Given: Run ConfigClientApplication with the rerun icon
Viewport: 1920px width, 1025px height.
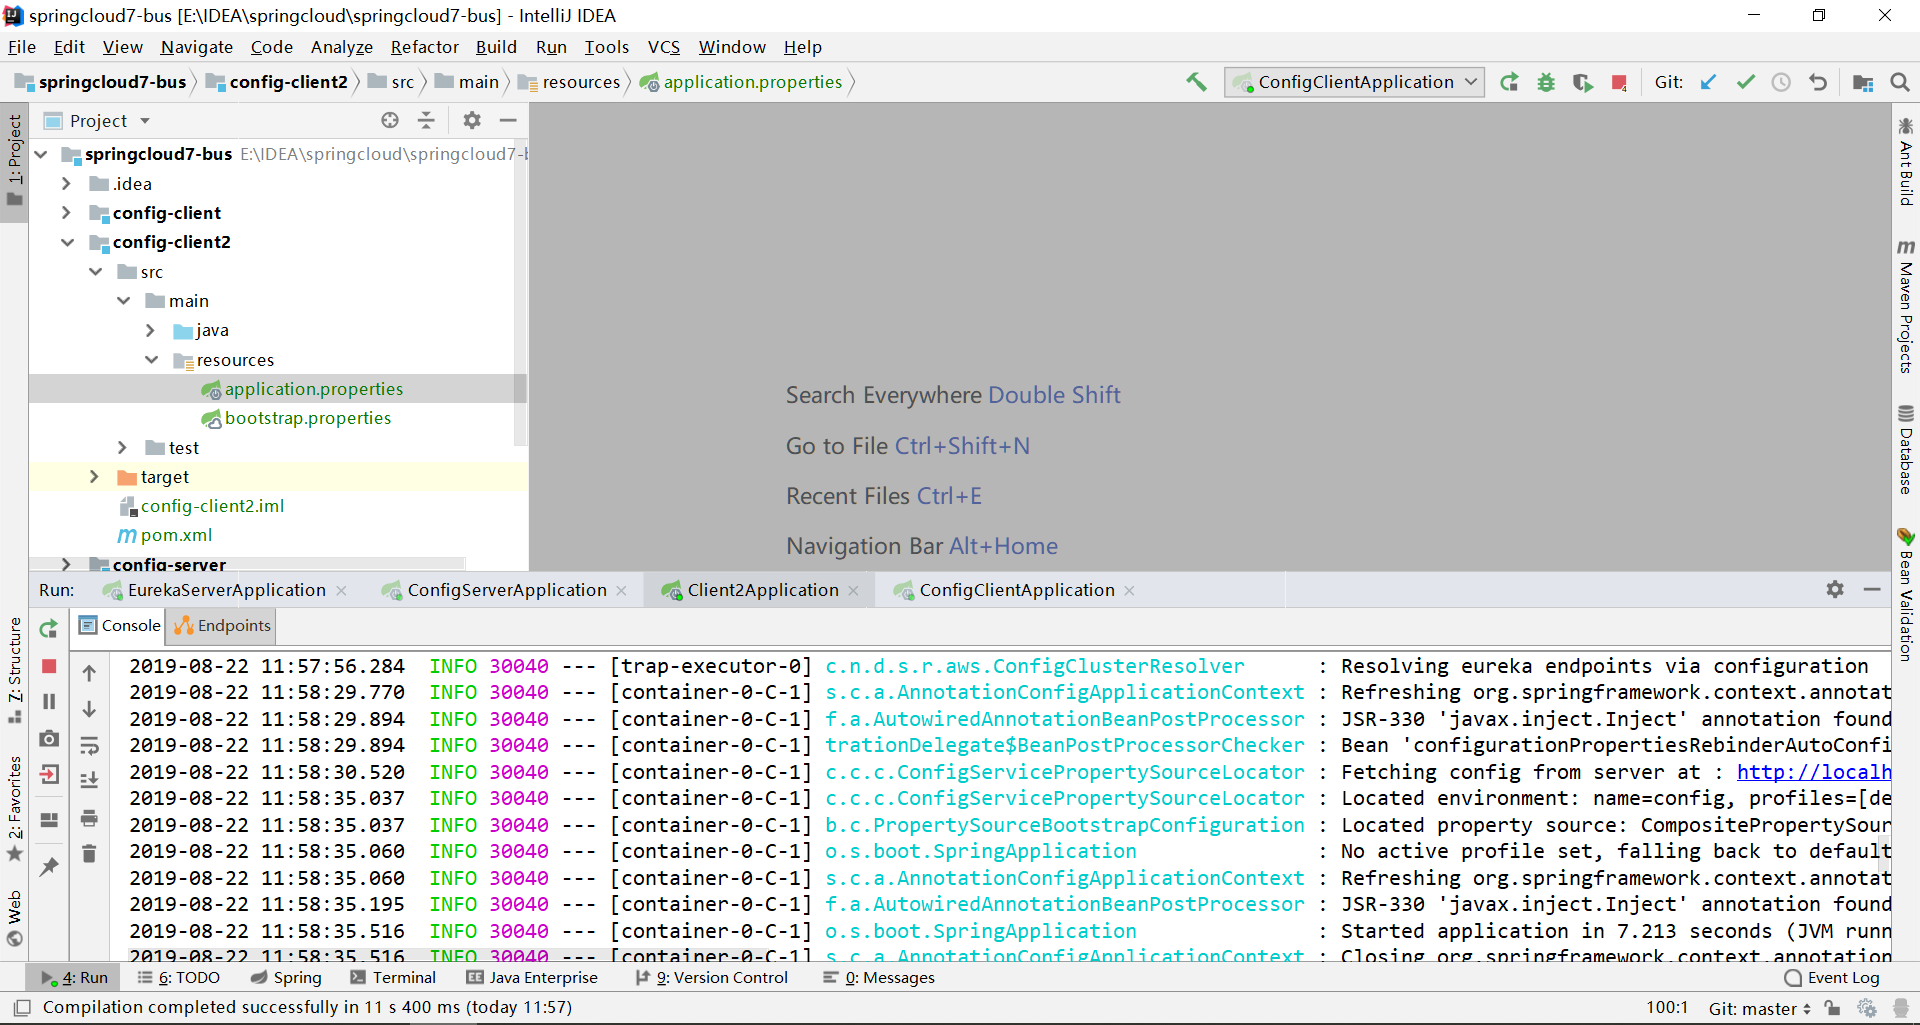Looking at the screenshot, I should pos(1510,82).
